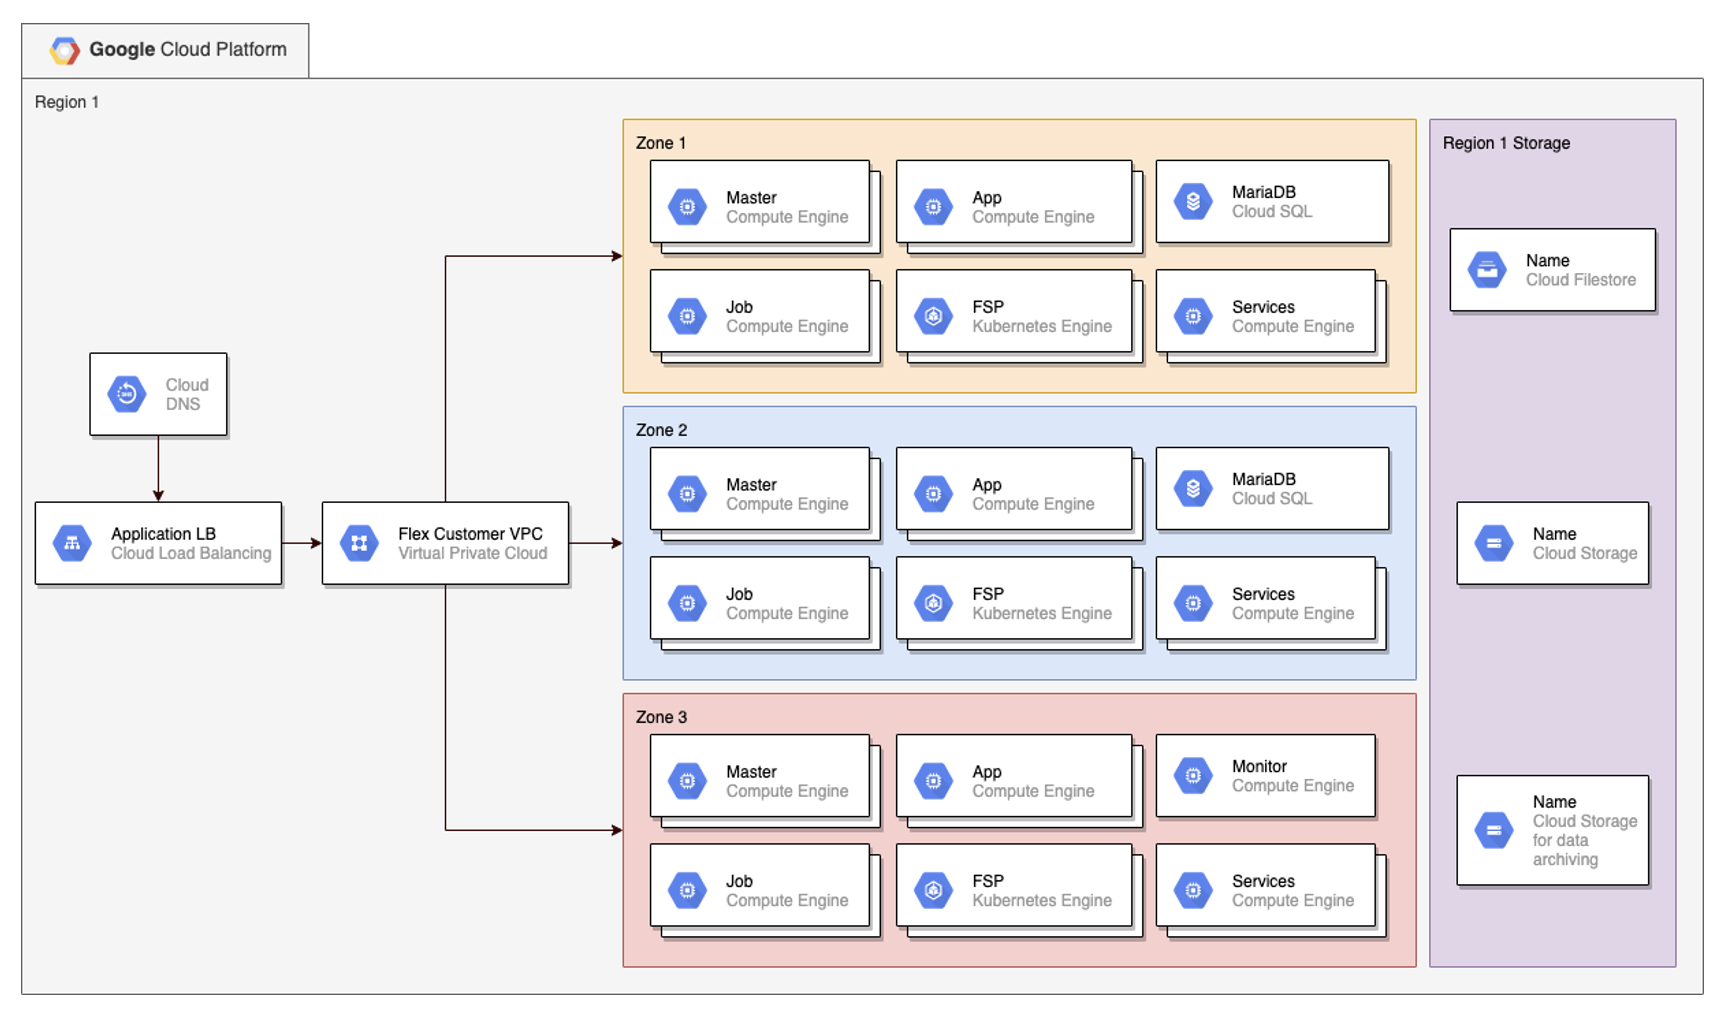Click the Cloud Filestore icon
This screenshot has height=1010, width=1717.
(1487, 270)
